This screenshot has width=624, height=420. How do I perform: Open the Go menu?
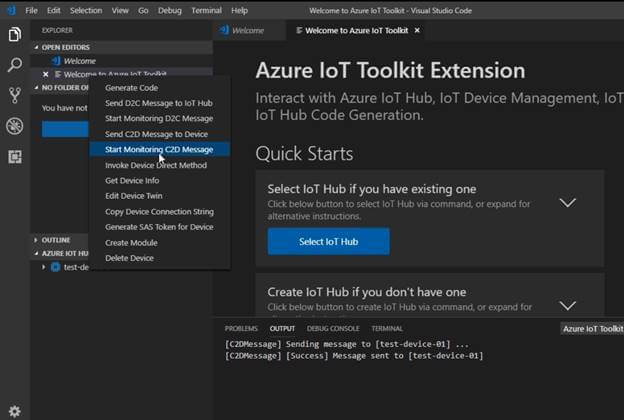143,10
